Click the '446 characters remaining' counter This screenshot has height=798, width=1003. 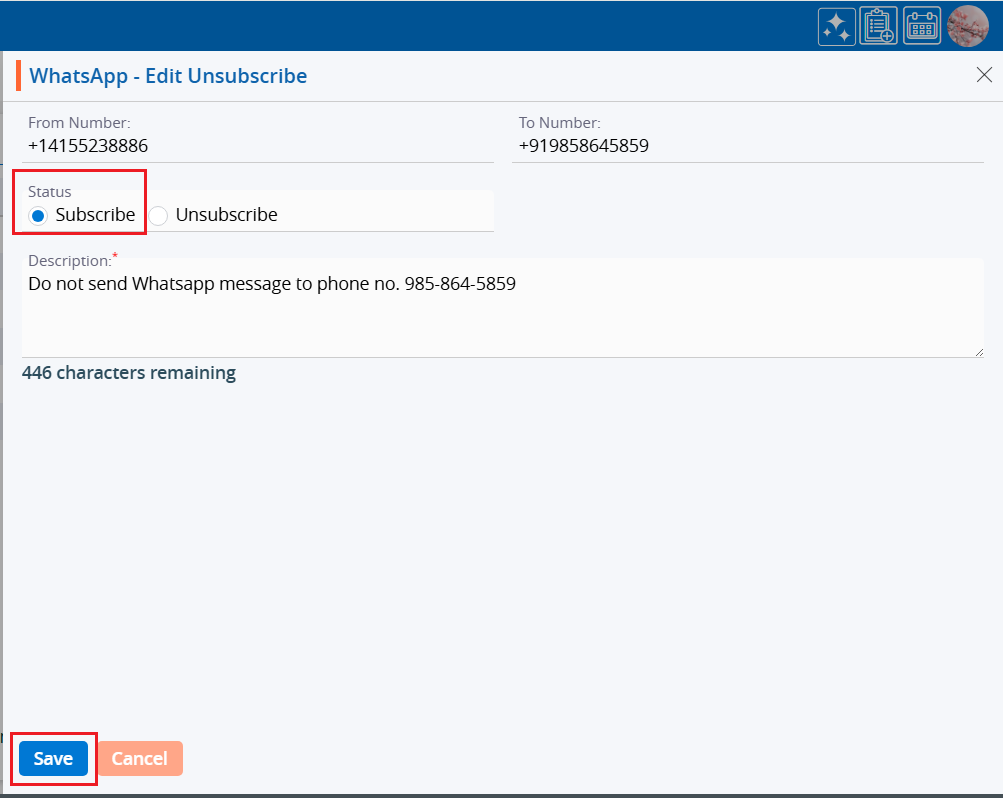pos(129,373)
